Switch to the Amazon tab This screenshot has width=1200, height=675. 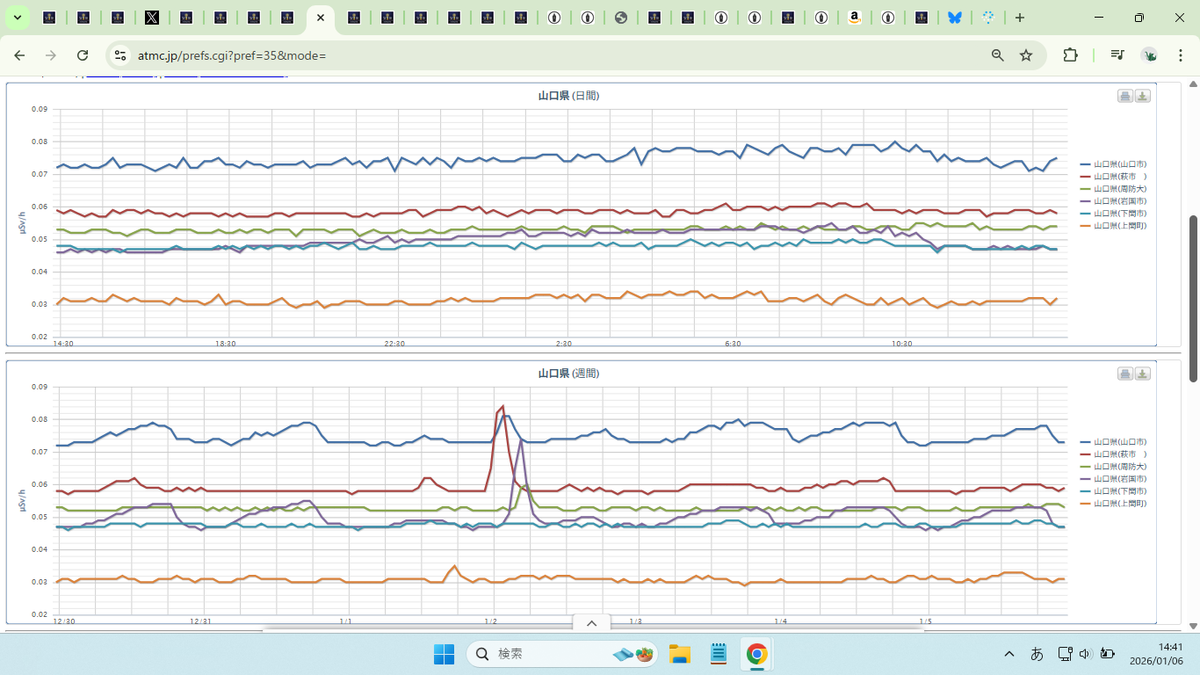[x=855, y=18]
